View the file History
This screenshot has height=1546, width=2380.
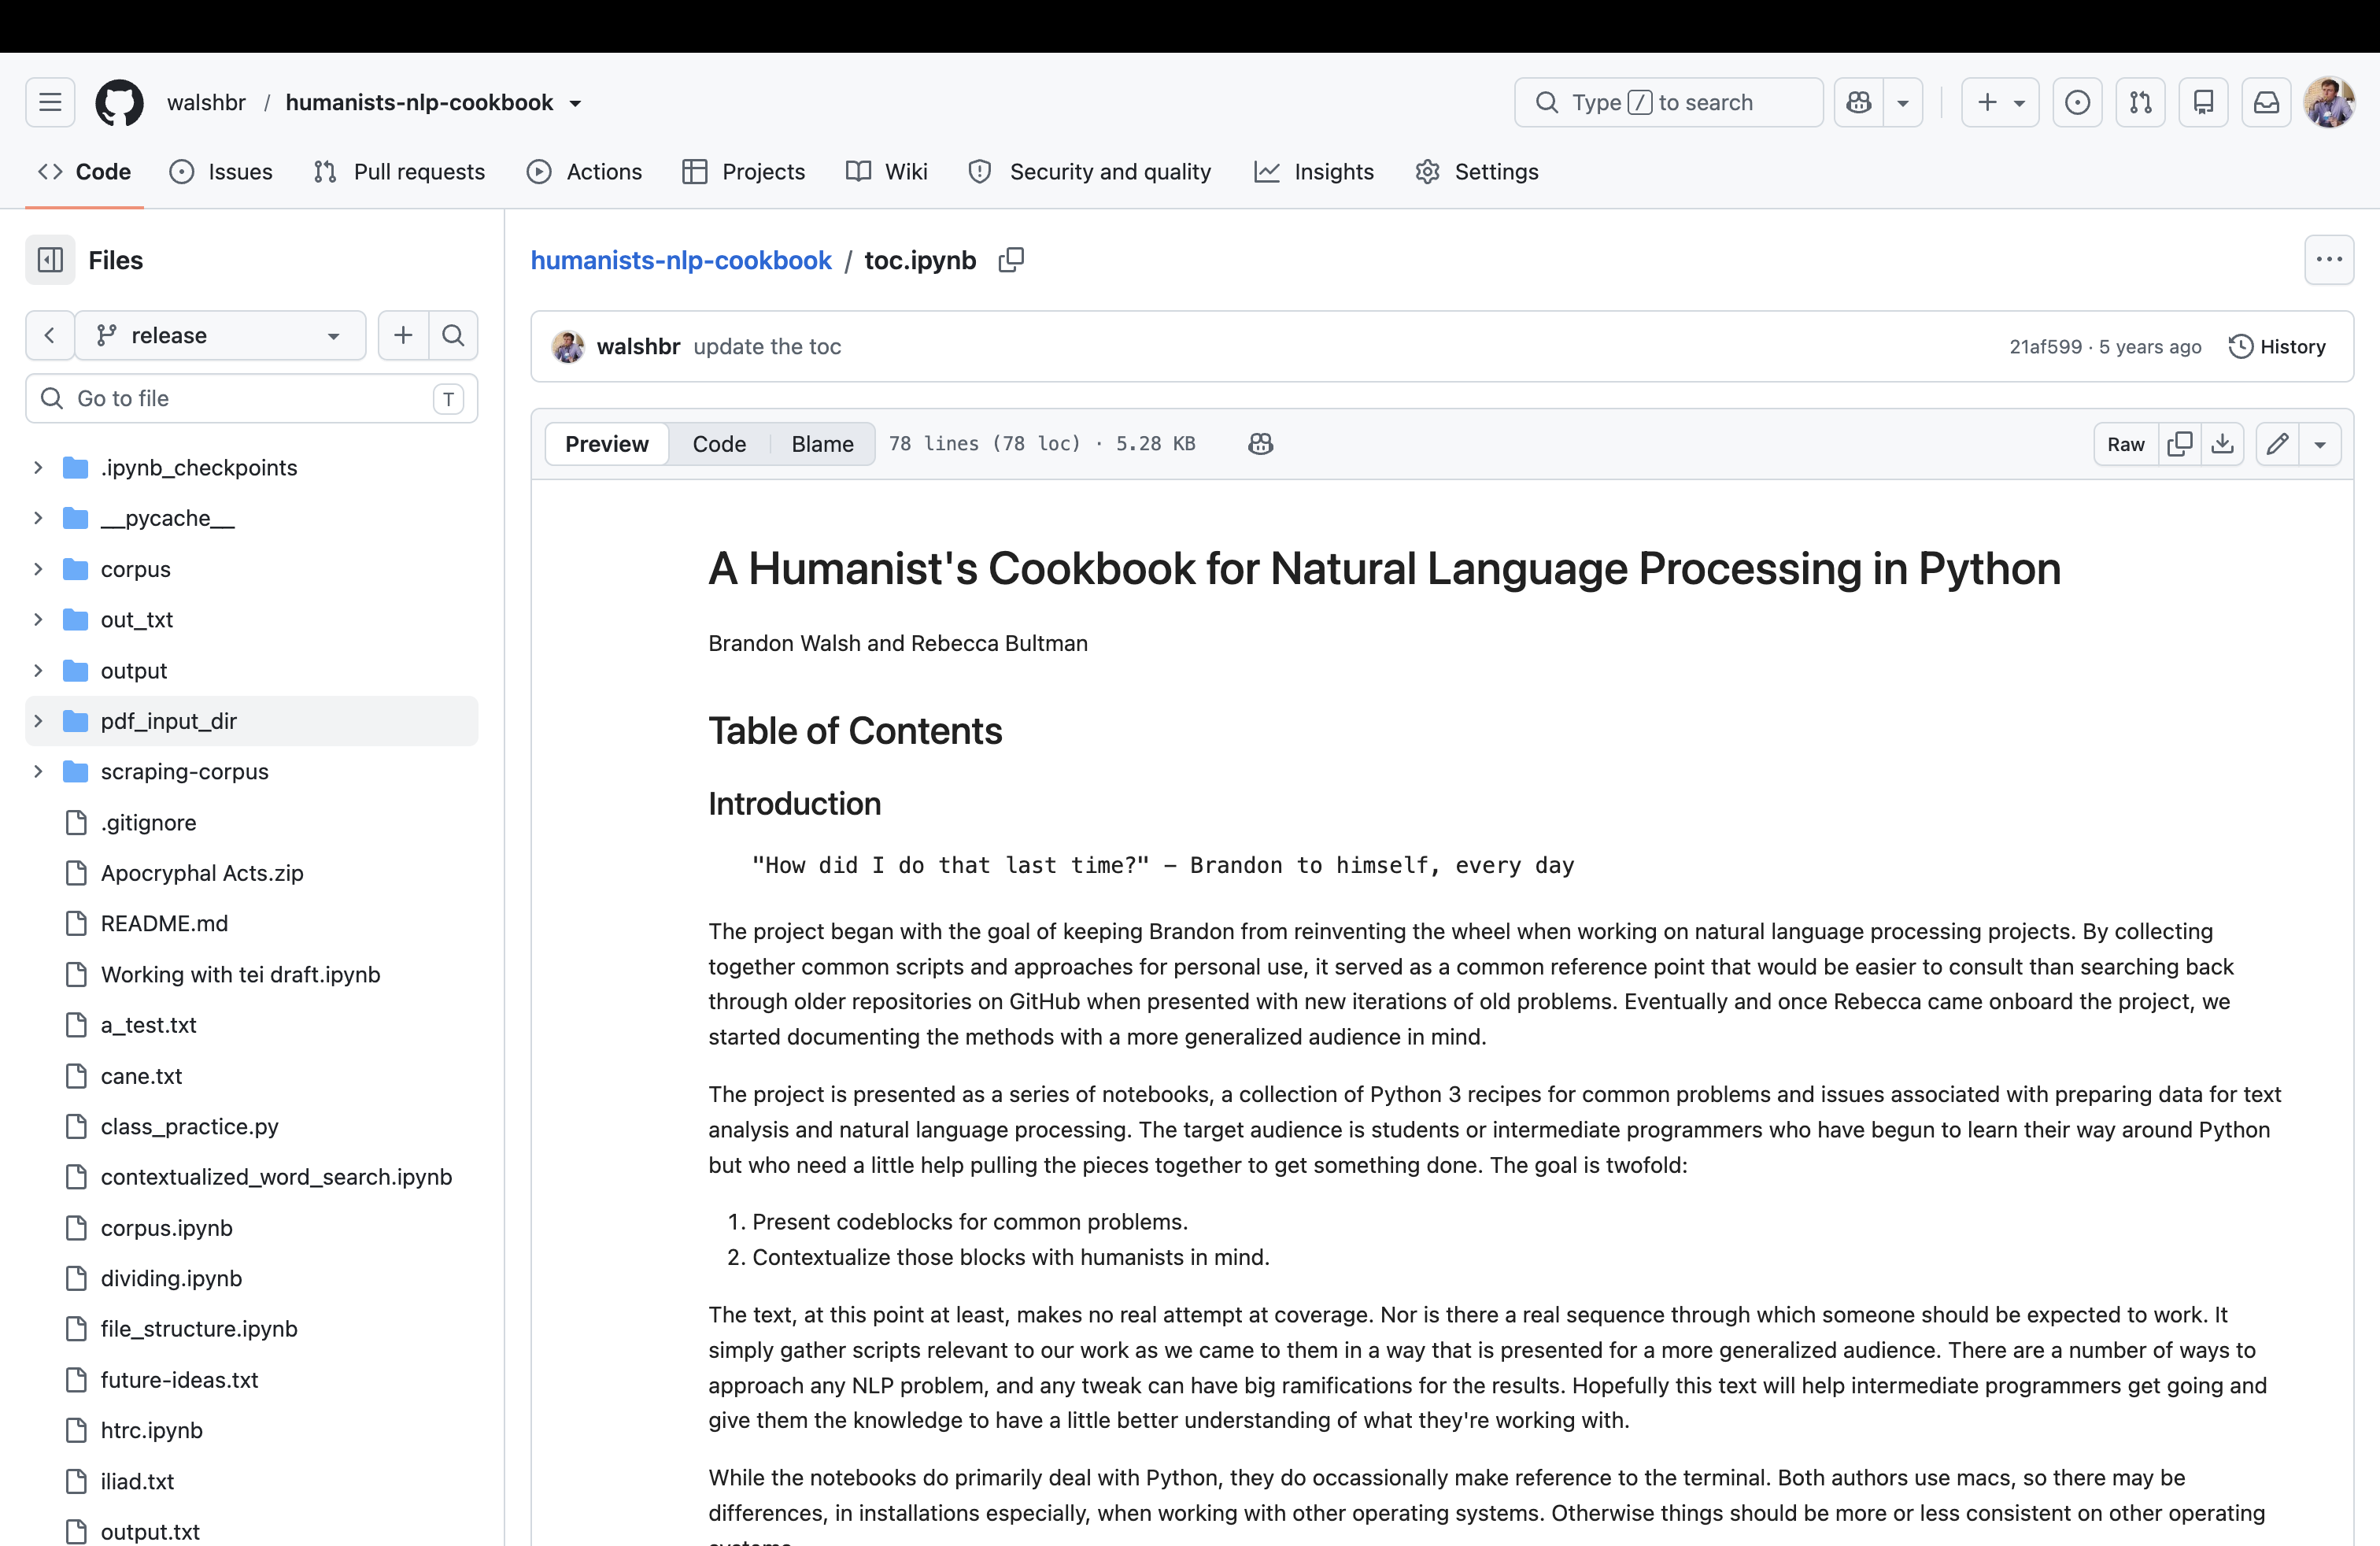2278,346
